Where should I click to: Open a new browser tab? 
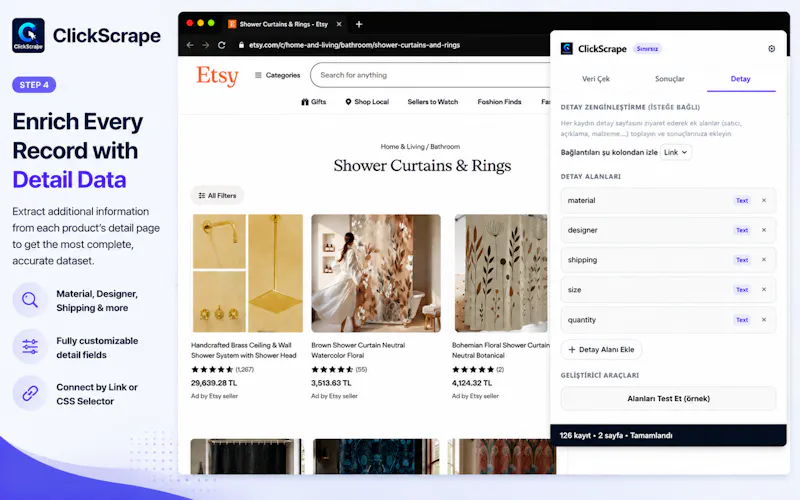359,24
